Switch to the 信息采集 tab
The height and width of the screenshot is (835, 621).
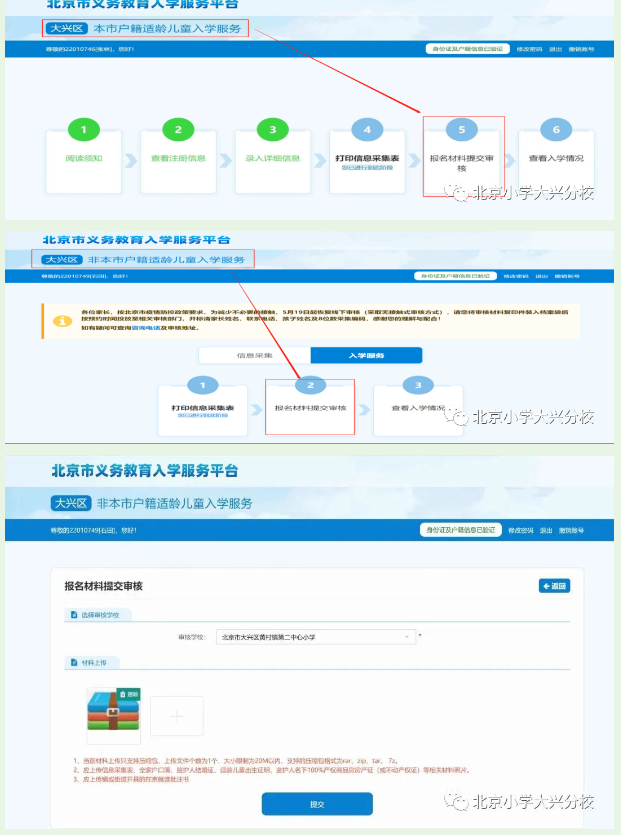[254, 355]
